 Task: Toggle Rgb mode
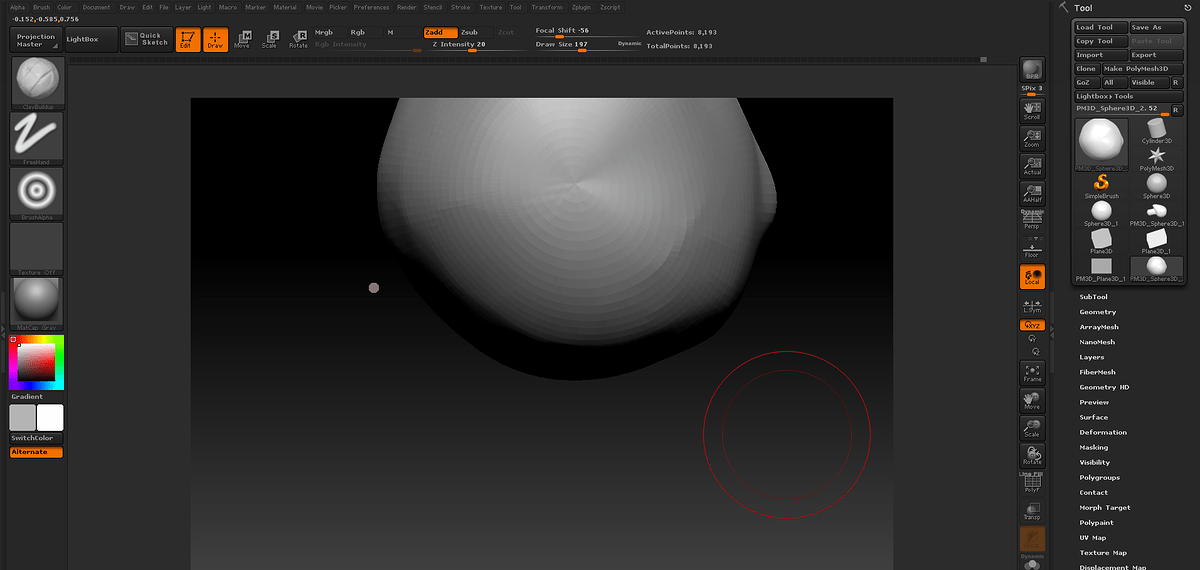(x=364, y=32)
